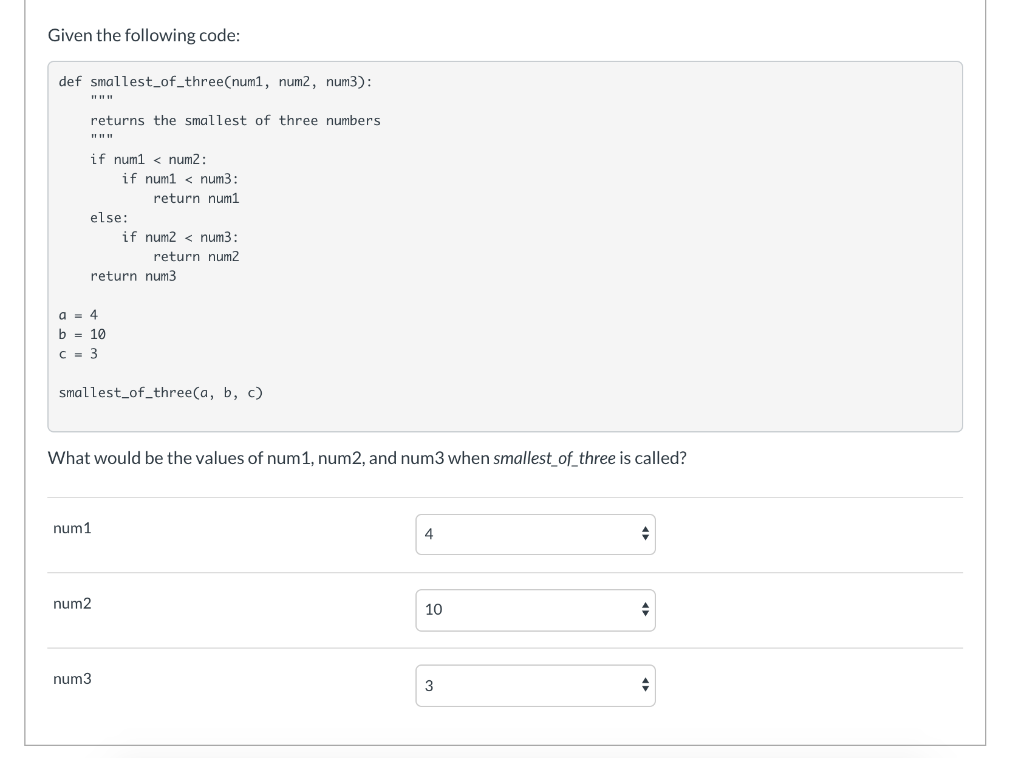Click the stepper arrows on the num3 selector

point(645,685)
